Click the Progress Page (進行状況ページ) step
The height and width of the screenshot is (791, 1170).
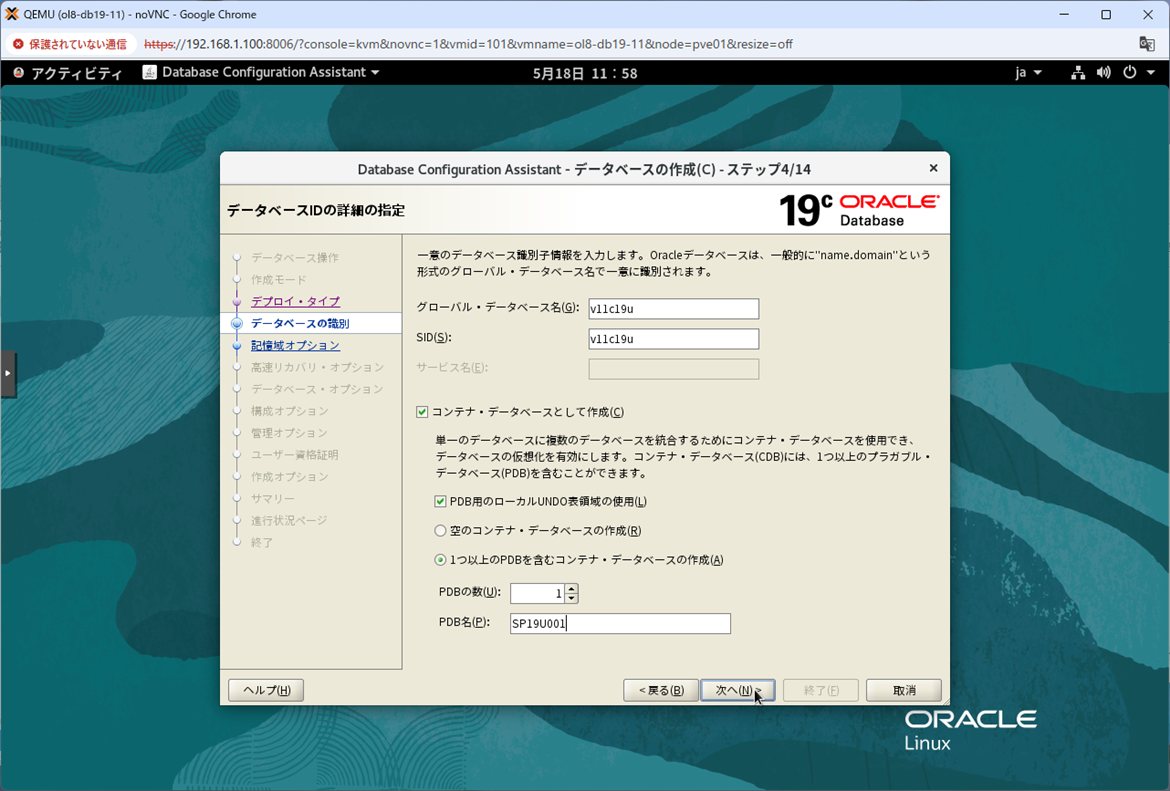point(289,520)
